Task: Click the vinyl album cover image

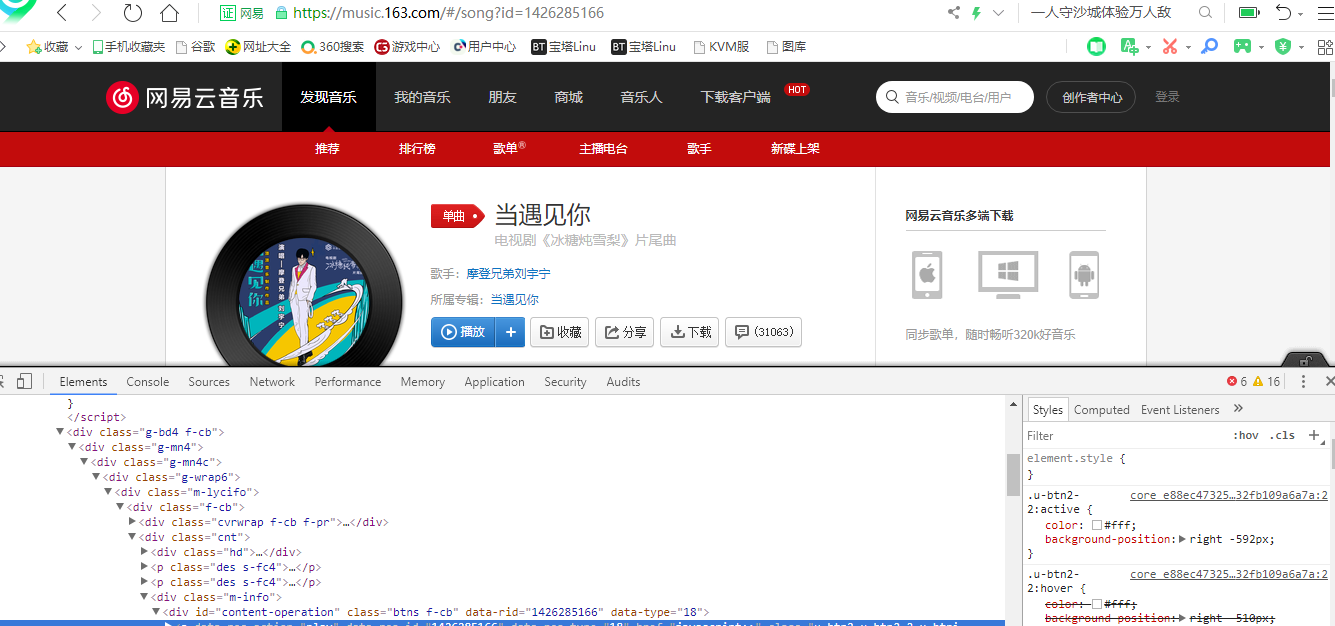Action: (305, 288)
